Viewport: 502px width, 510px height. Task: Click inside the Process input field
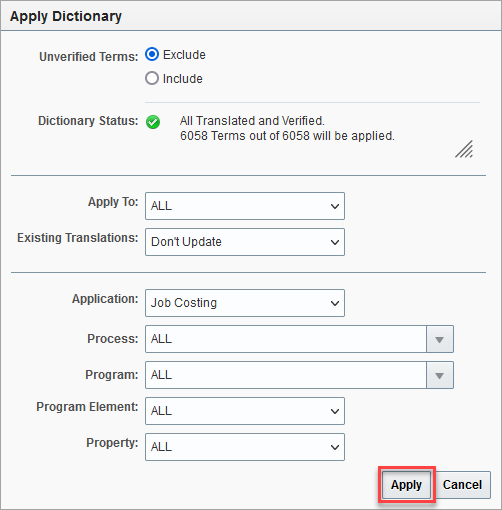pyautogui.click(x=286, y=339)
